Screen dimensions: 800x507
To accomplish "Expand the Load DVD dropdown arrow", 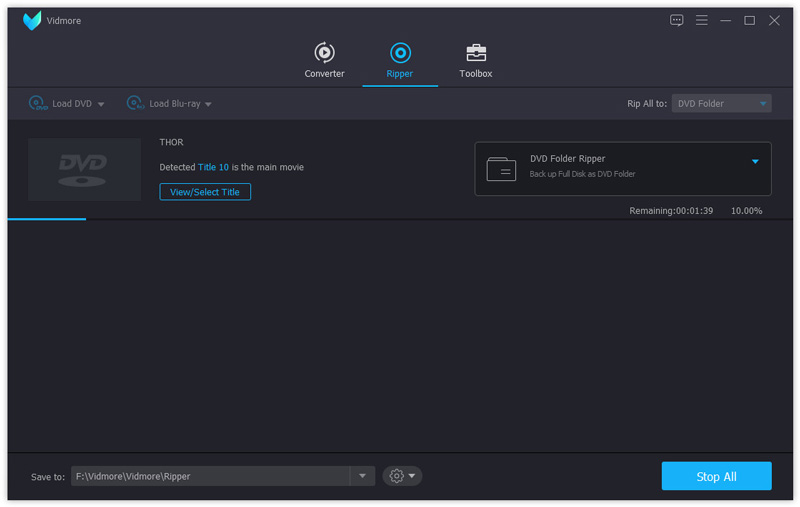I will pyautogui.click(x=101, y=104).
